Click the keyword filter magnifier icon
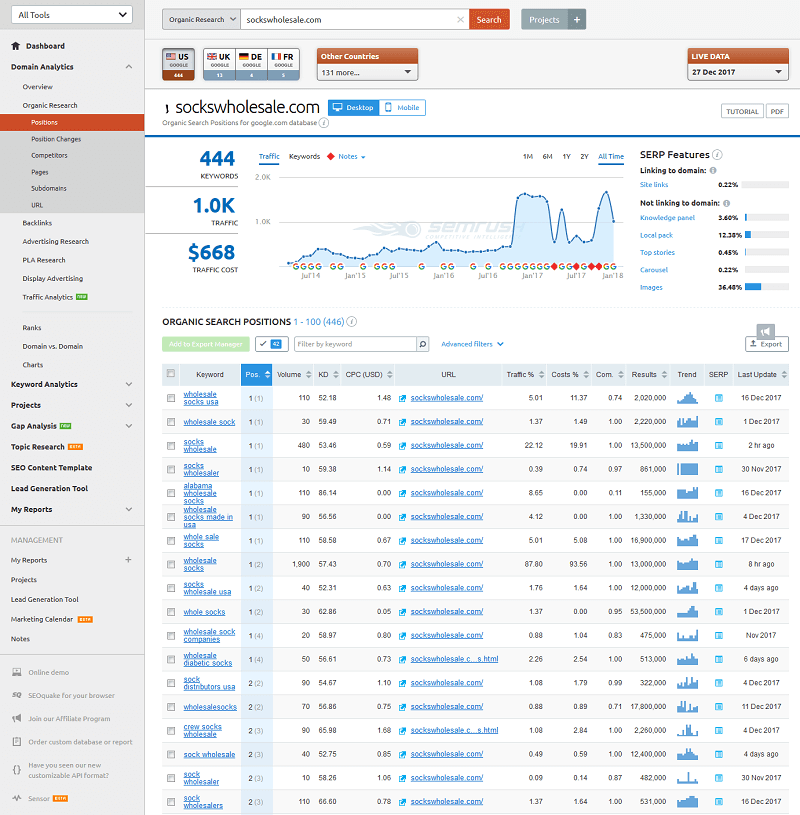This screenshot has width=800, height=815. point(423,344)
